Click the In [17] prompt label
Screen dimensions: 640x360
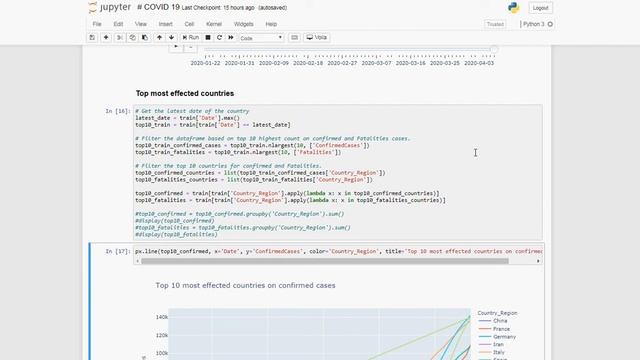point(118,251)
